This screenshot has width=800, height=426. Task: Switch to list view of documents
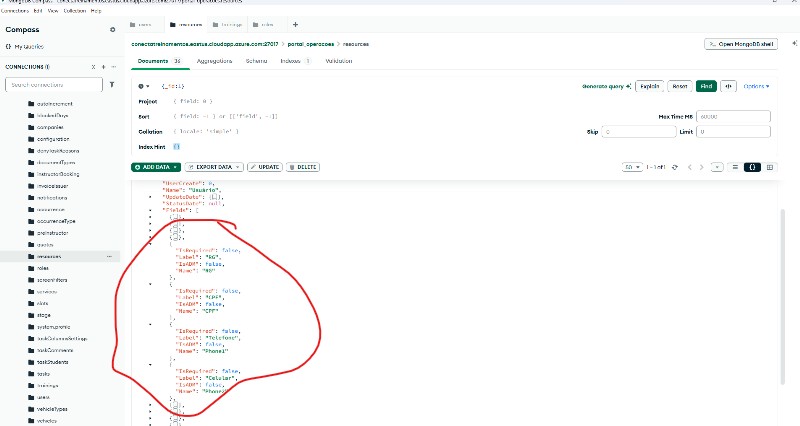[735, 167]
